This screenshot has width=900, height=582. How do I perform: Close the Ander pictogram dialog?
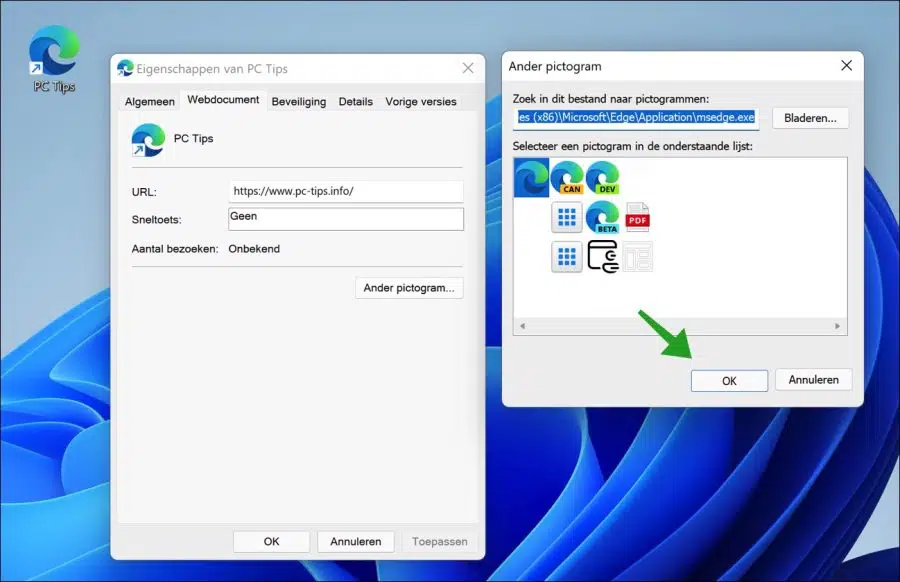[x=846, y=66]
